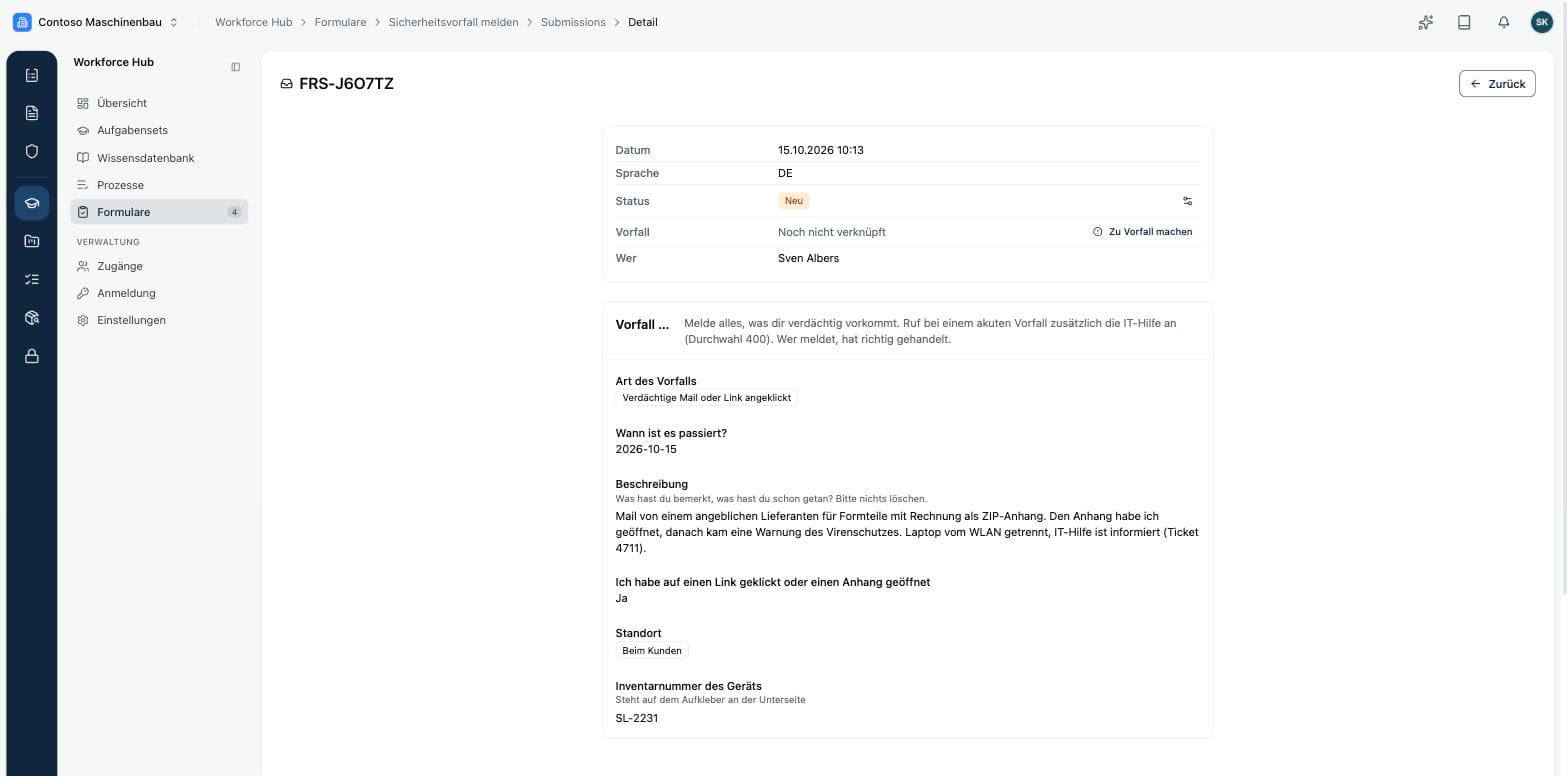Open the folder chart icon in dark rail

tap(31, 241)
